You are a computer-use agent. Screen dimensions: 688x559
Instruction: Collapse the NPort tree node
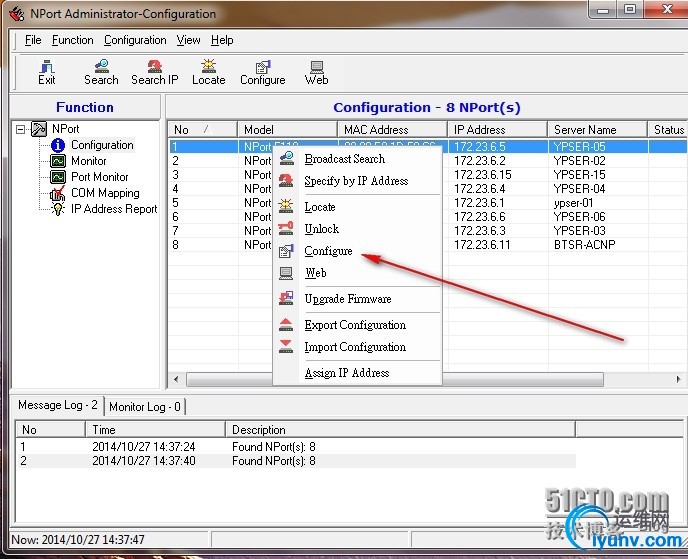[x=20, y=129]
